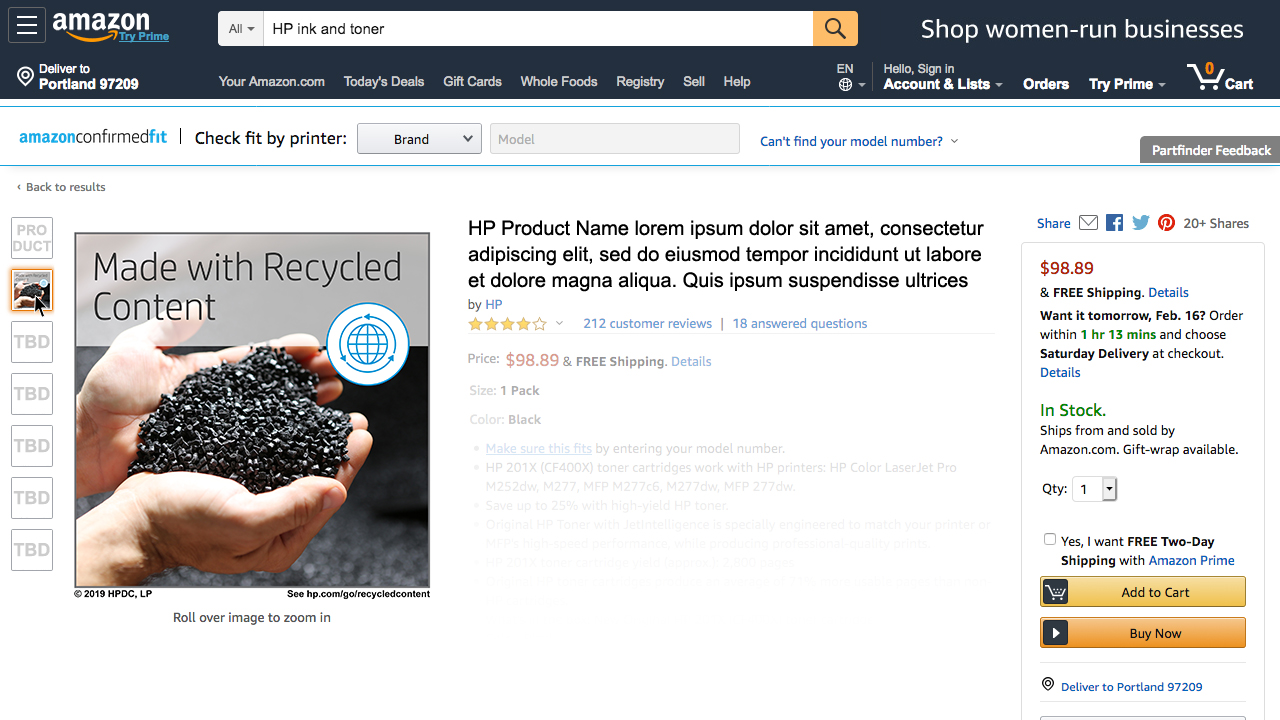Select the recycled content thumbnail image

point(32,290)
